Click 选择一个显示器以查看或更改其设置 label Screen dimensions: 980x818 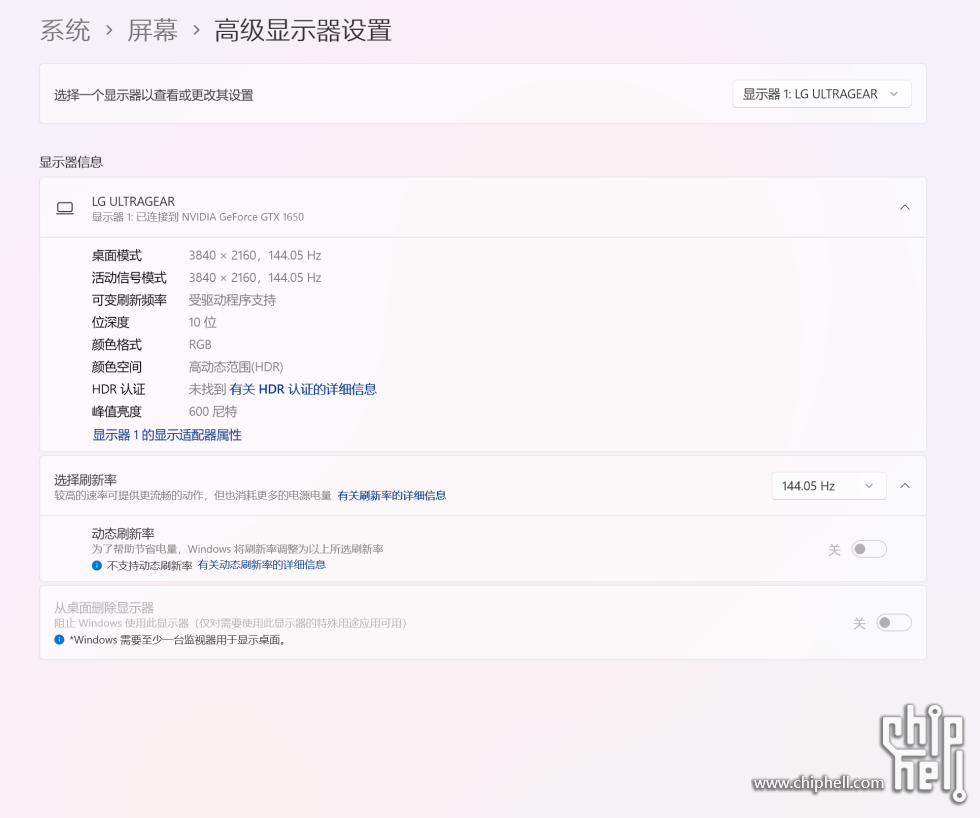[154, 95]
